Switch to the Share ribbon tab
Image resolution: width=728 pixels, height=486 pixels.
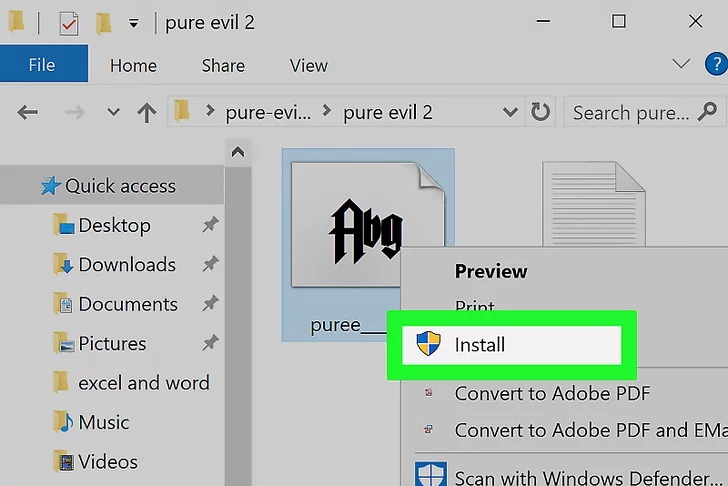point(223,65)
